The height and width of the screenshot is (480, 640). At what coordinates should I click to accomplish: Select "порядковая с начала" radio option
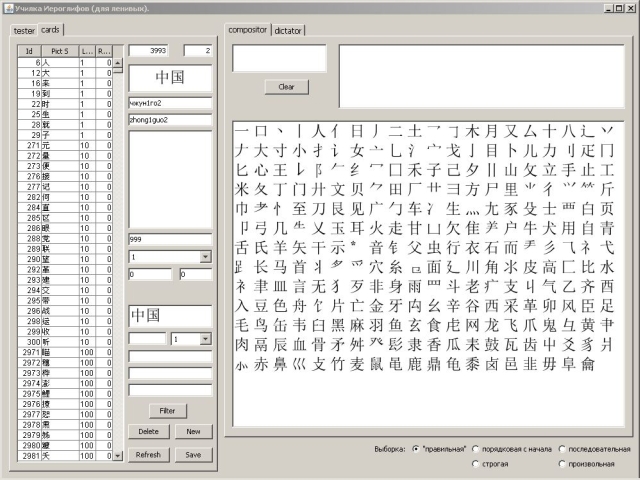(x=512, y=449)
